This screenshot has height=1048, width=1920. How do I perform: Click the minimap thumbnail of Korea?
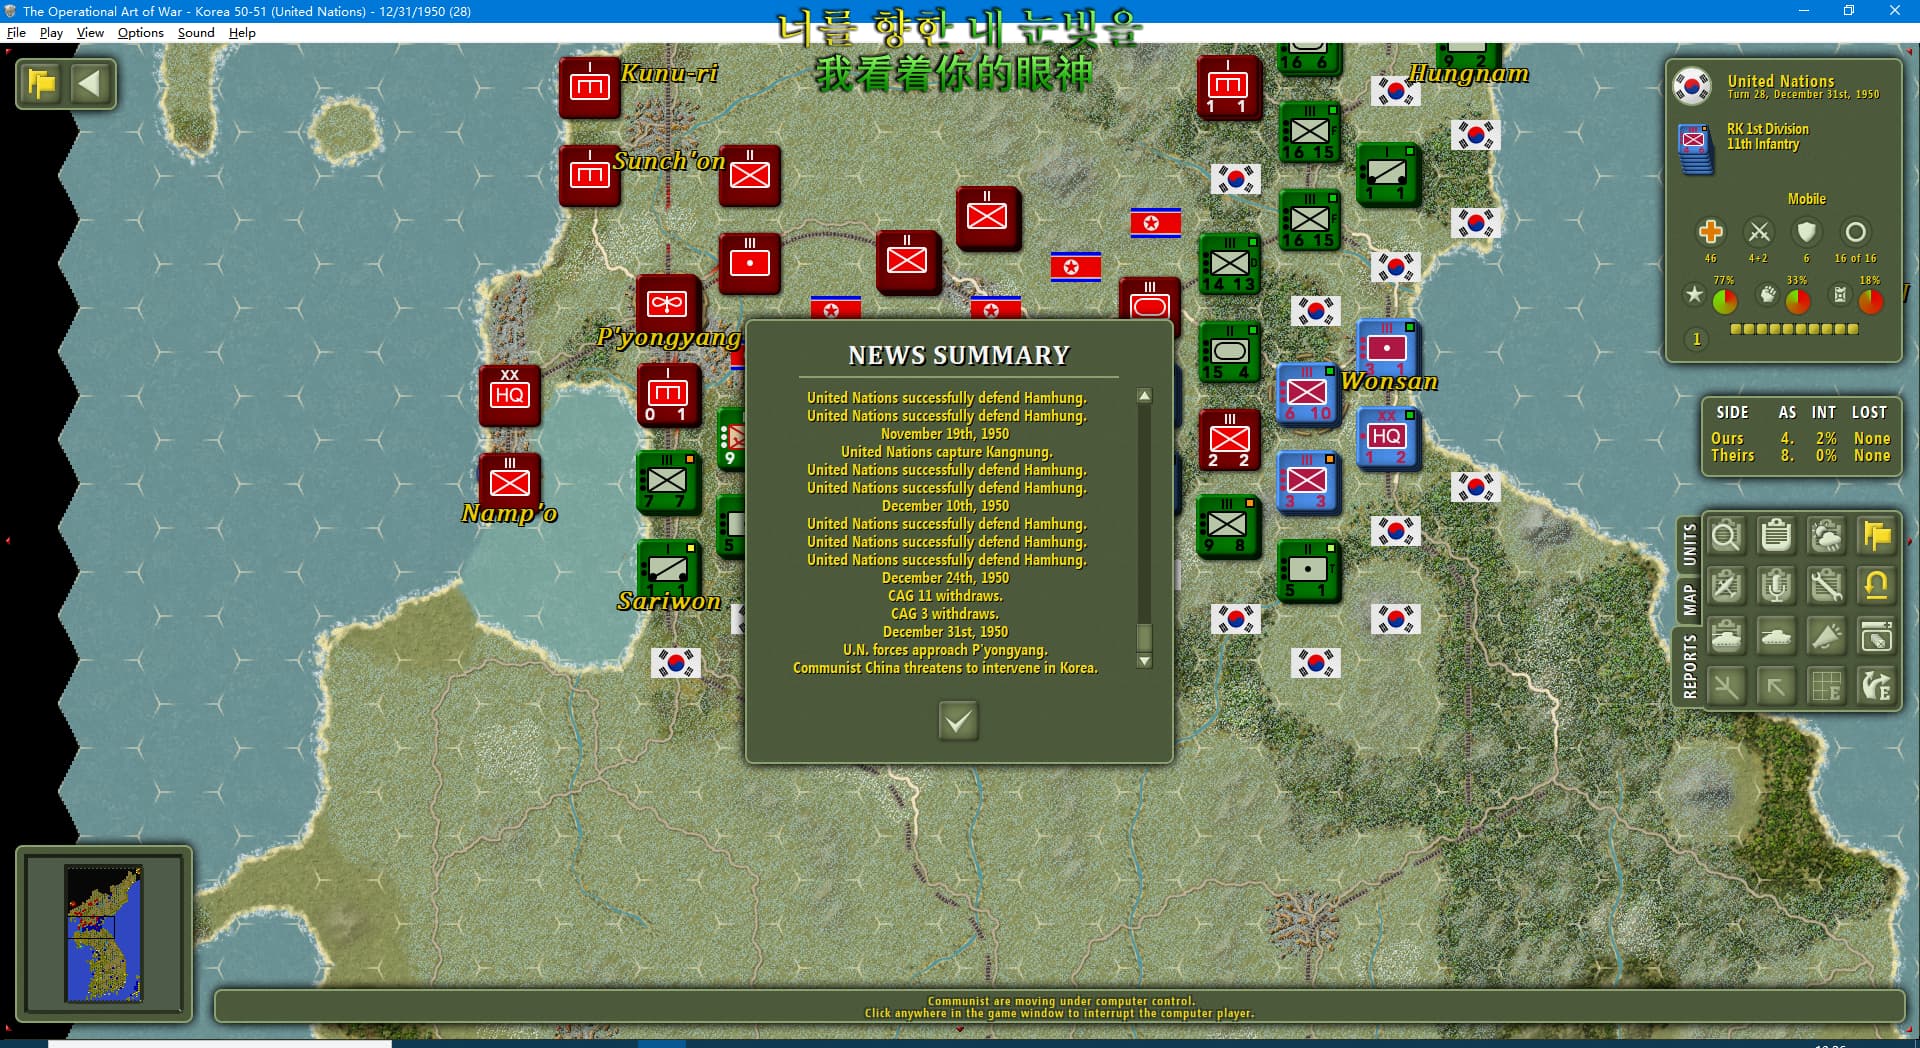[104, 933]
